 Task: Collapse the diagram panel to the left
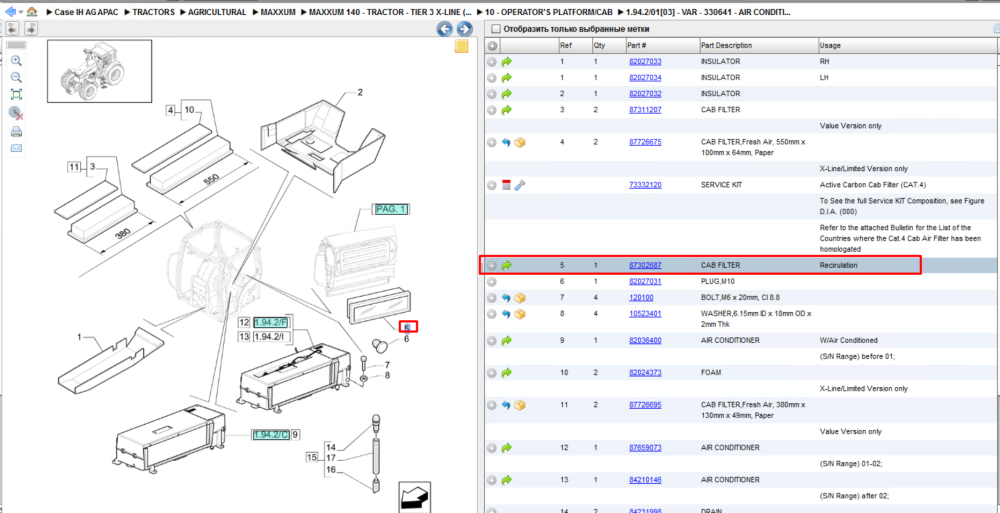click(x=12, y=28)
